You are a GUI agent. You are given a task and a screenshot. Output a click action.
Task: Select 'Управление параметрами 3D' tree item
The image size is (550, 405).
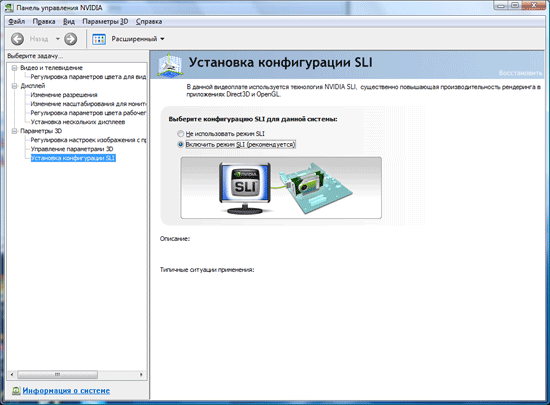click(72, 149)
